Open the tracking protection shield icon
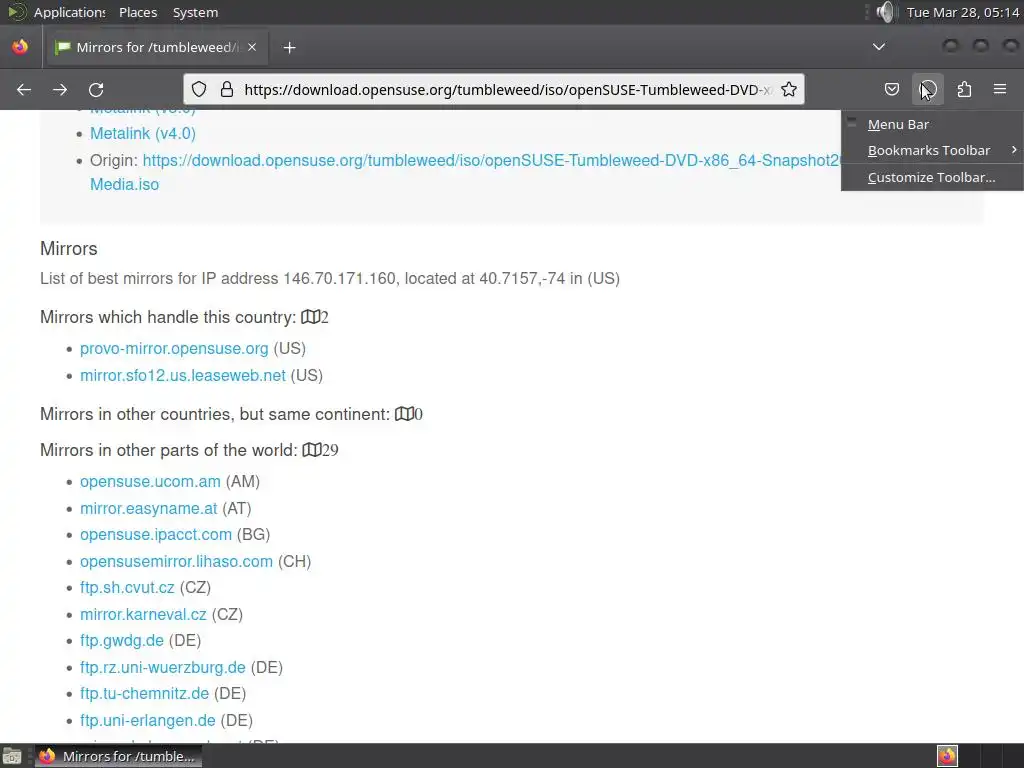Screen dimensions: 1024x768 [199, 89]
